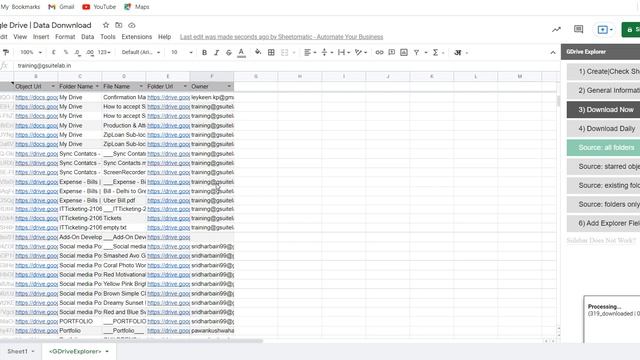Viewport: 640px width, 360px height.
Task: Open the Extensions menu
Action: pos(137,37)
